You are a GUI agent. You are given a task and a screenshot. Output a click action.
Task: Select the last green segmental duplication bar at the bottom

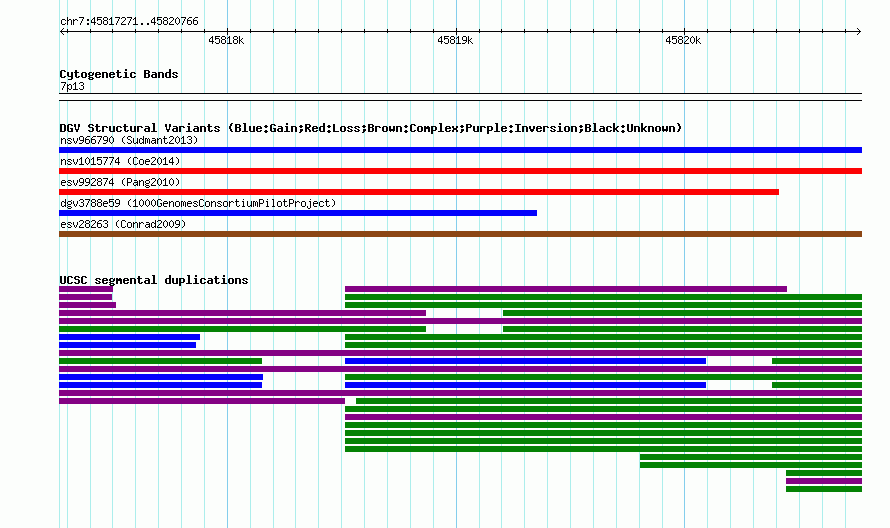coord(824,489)
